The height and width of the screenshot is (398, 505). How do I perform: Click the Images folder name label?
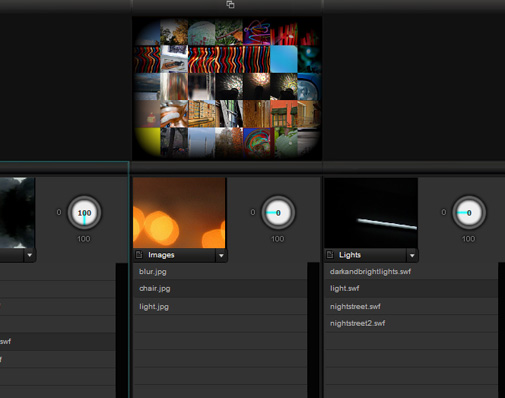(161, 255)
